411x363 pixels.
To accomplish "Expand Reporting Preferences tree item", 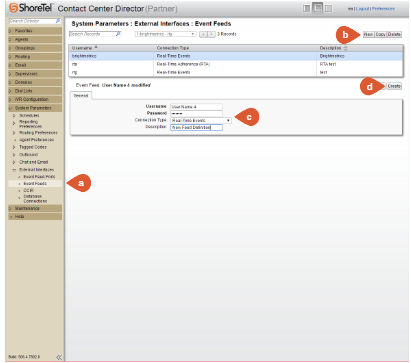I will tap(14, 123).
